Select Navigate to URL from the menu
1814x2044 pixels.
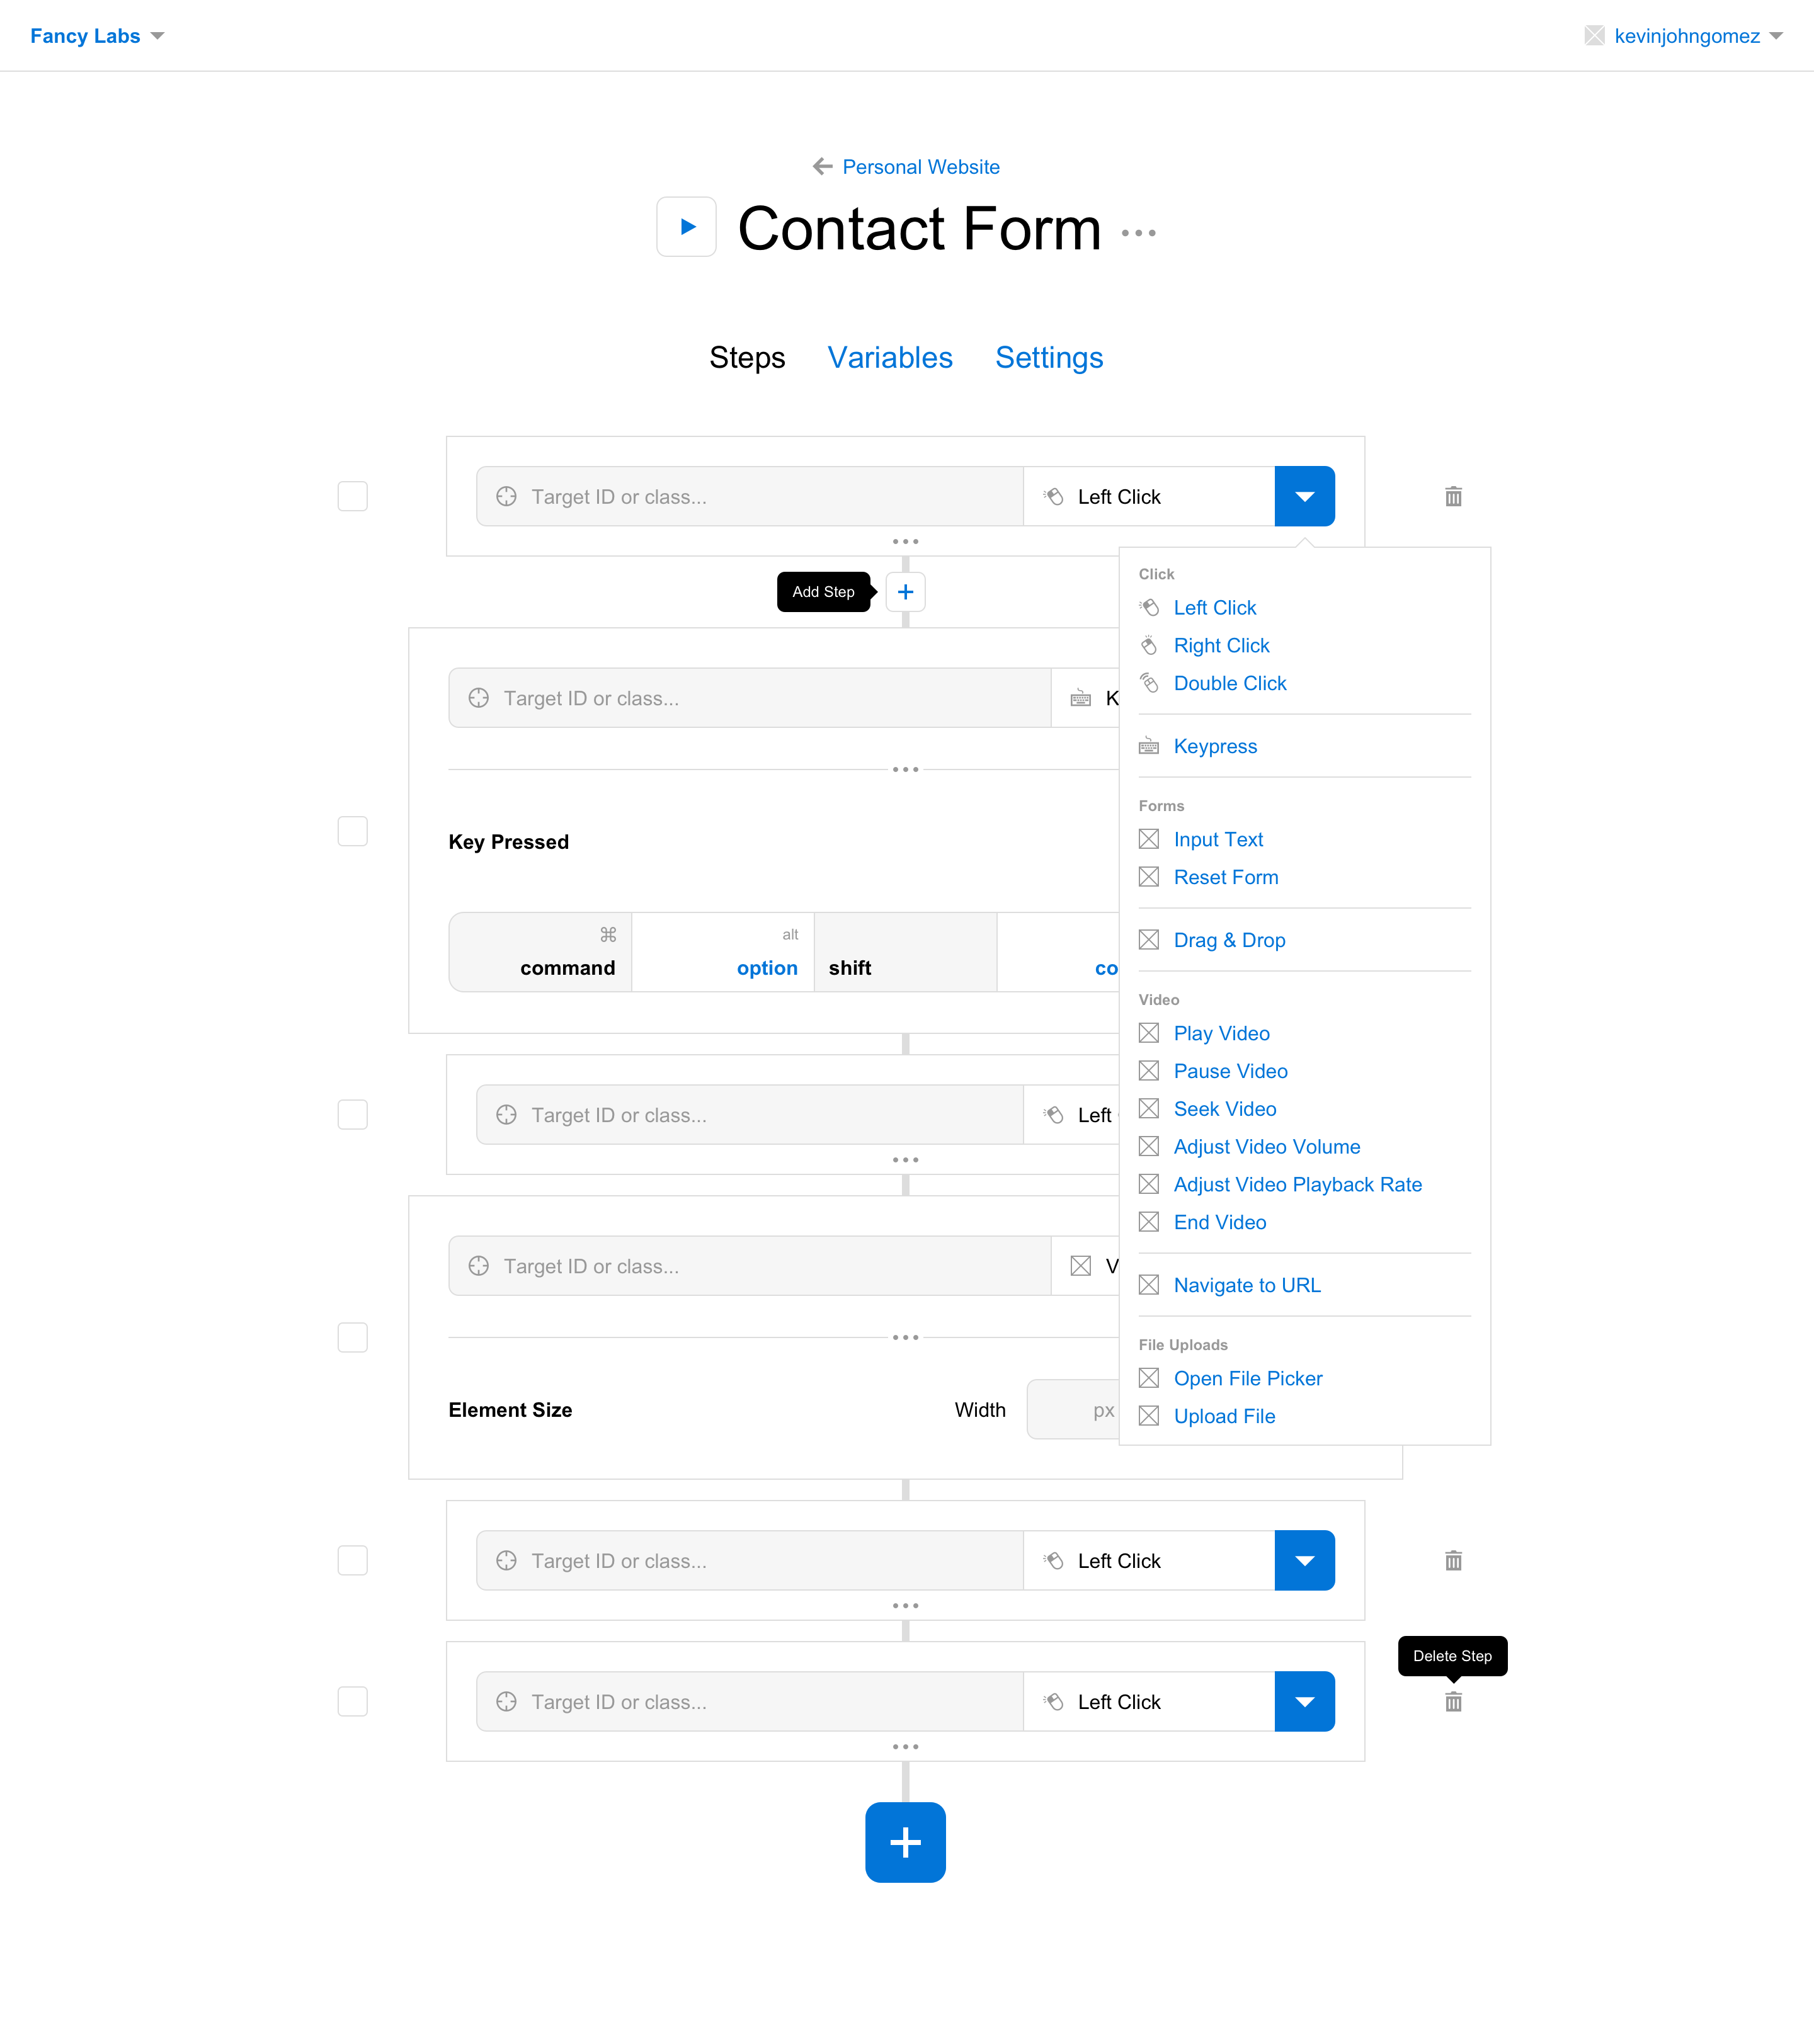tap(1246, 1285)
